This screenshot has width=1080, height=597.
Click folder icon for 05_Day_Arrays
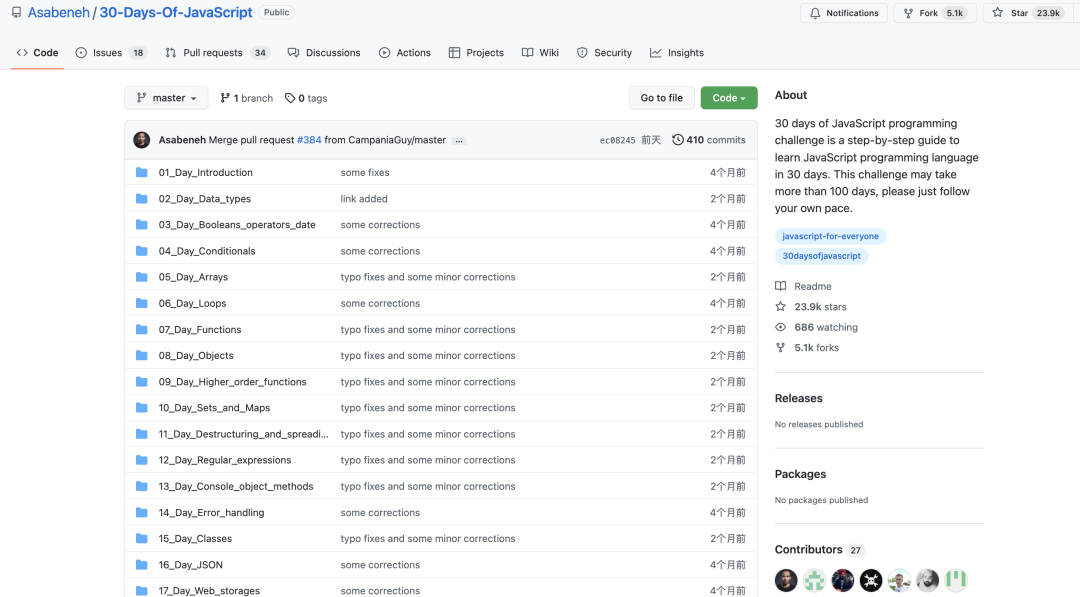(142, 277)
